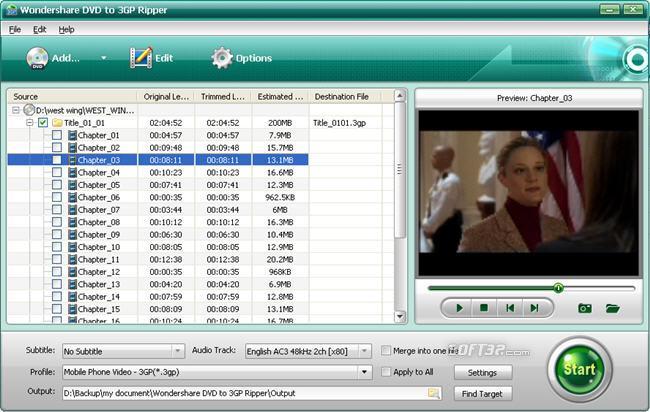The image size is (650, 412).
Task: Collapse the Title_01_01 tree node
Action: [x=29, y=123]
